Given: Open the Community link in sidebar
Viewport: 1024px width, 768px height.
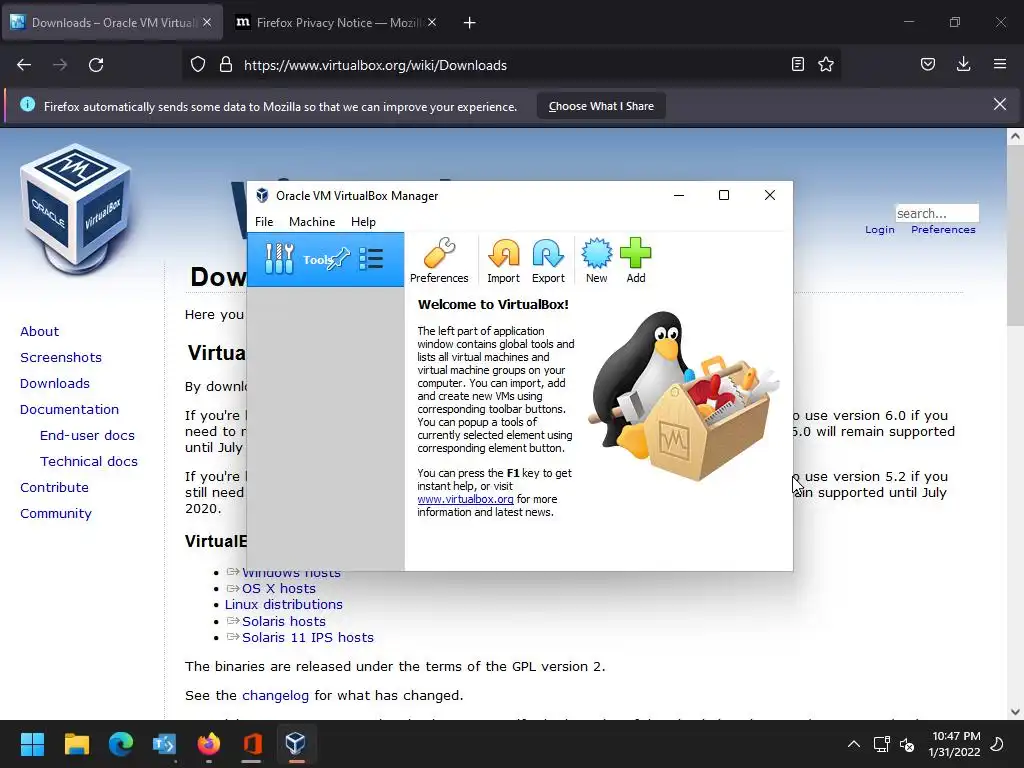Looking at the screenshot, I should coord(56,514).
